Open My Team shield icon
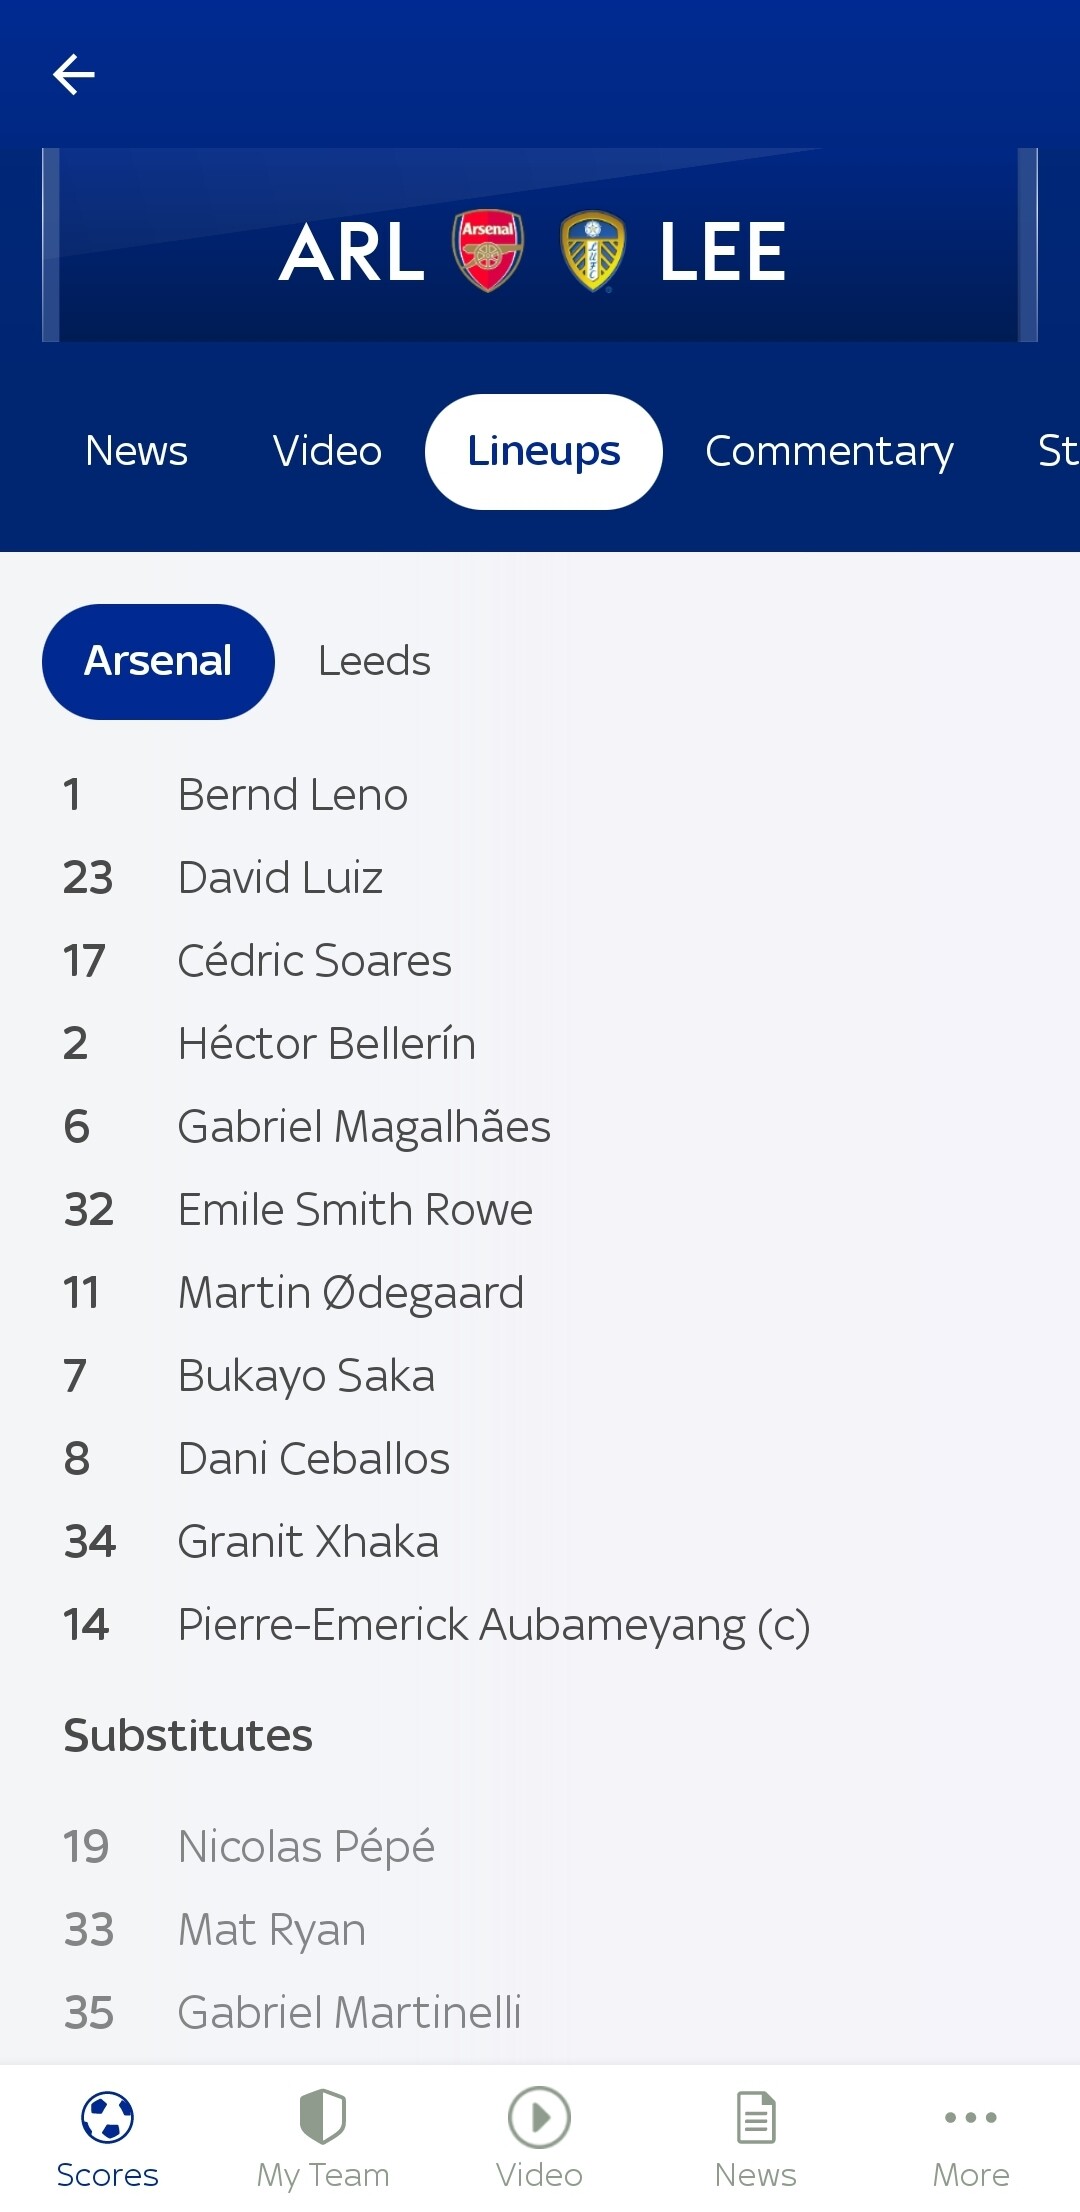The image size is (1080, 2212). pos(323,2118)
